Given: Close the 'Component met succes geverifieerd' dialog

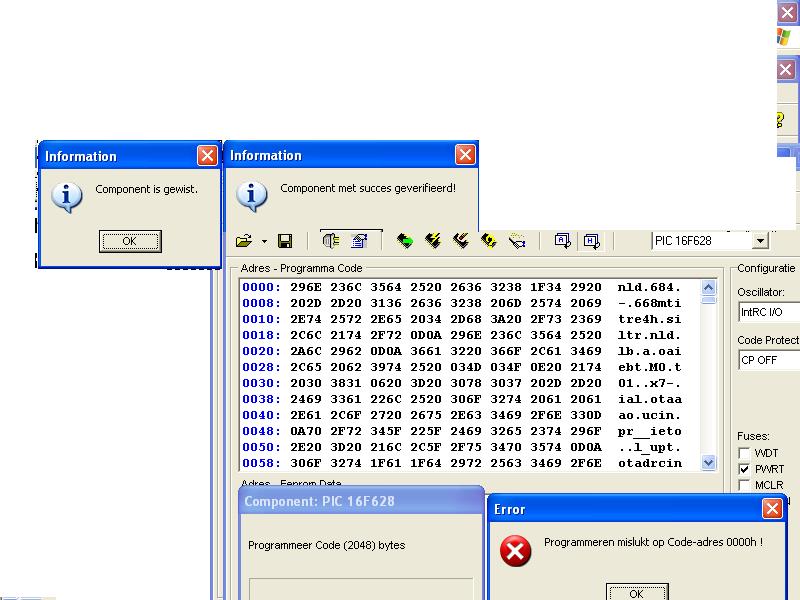Looking at the screenshot, I should click(465, 155).
